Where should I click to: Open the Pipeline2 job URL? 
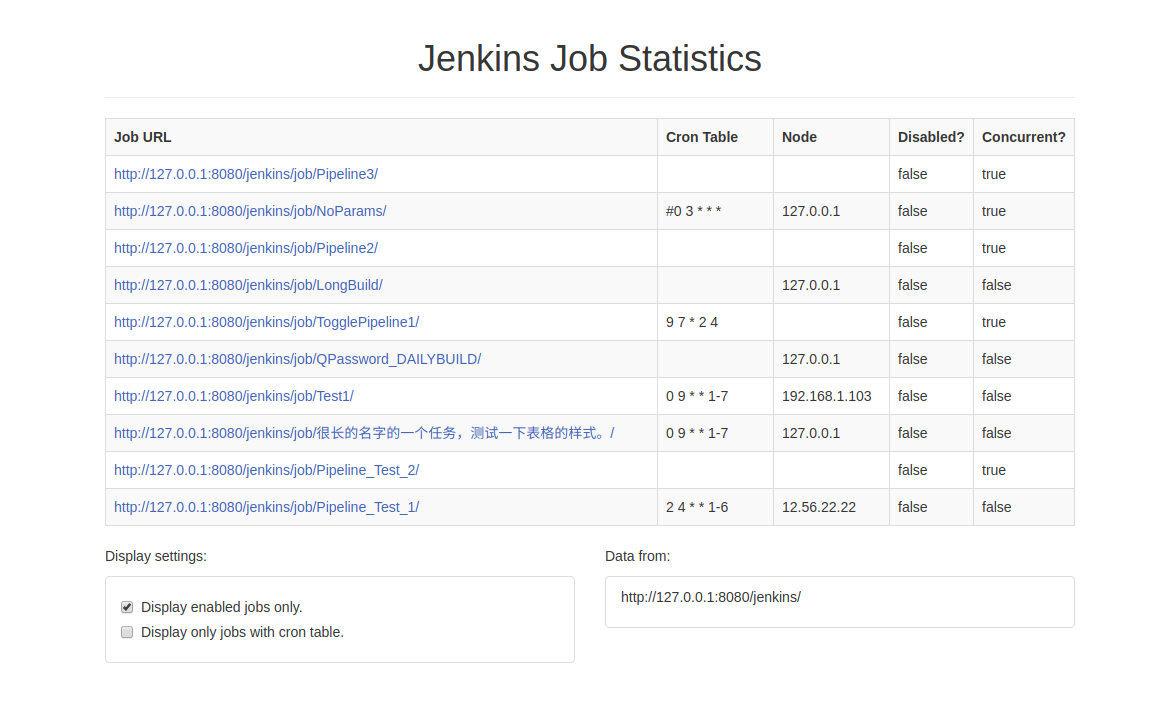pyautogui.click(x=246, y=248)
